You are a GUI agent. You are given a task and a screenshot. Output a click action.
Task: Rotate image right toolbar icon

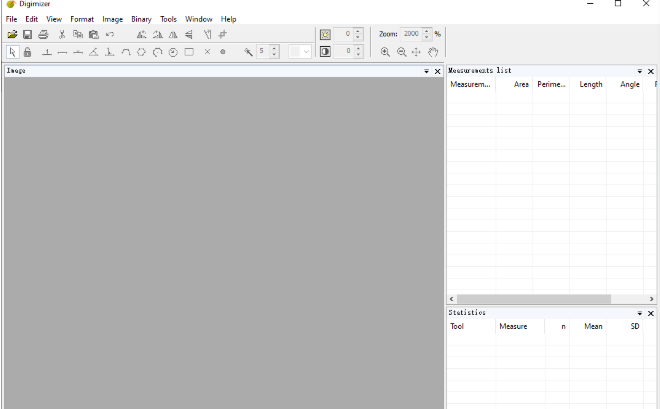[x=157, y=35]
